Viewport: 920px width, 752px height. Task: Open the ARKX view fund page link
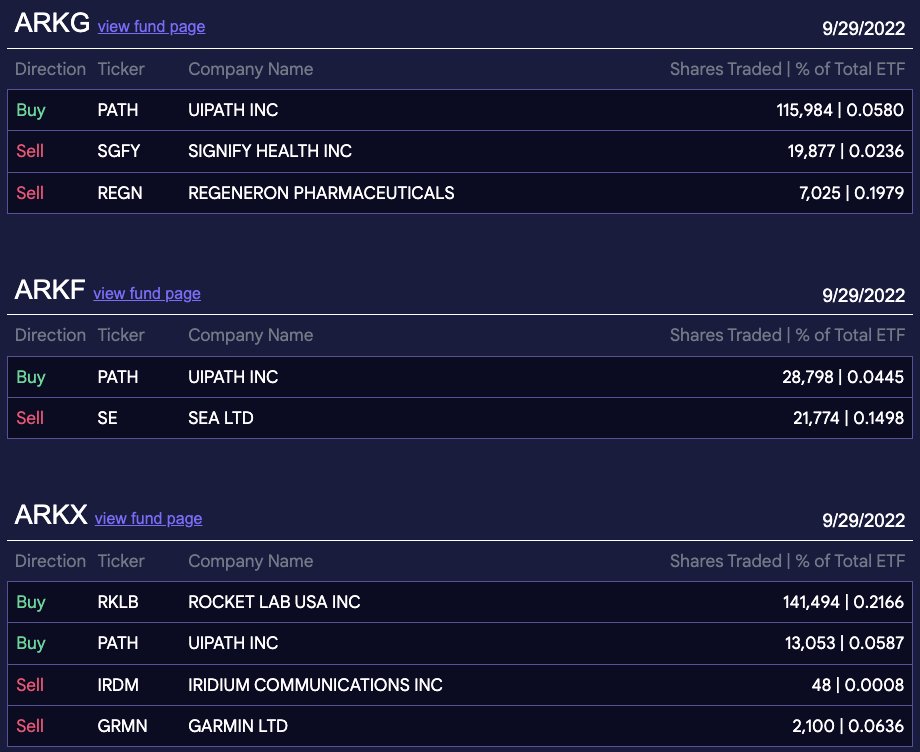pos(148,519)
